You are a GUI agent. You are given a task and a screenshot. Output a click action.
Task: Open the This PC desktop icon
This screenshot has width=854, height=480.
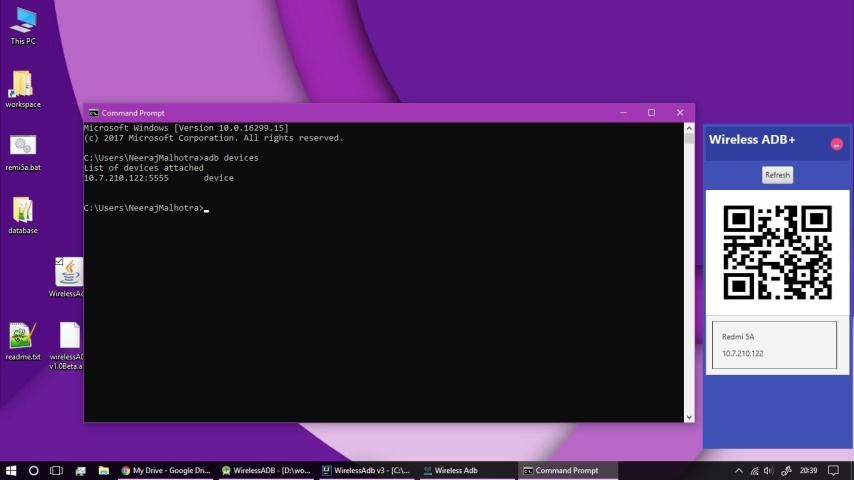[x=22, y=22]
